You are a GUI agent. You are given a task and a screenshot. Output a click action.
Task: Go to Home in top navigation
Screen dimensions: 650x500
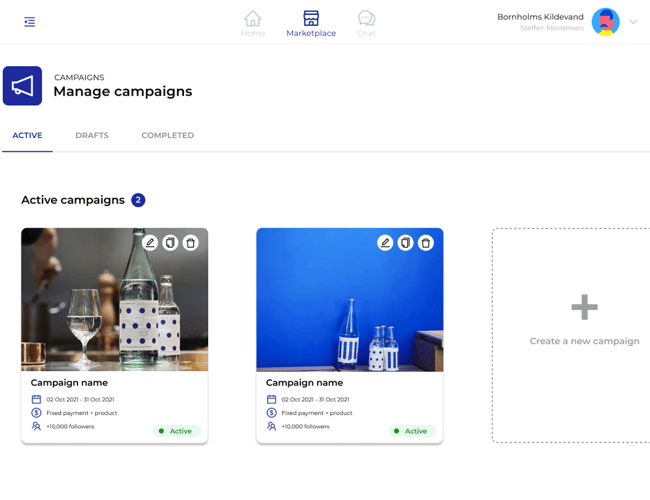(x=253, y=24)
